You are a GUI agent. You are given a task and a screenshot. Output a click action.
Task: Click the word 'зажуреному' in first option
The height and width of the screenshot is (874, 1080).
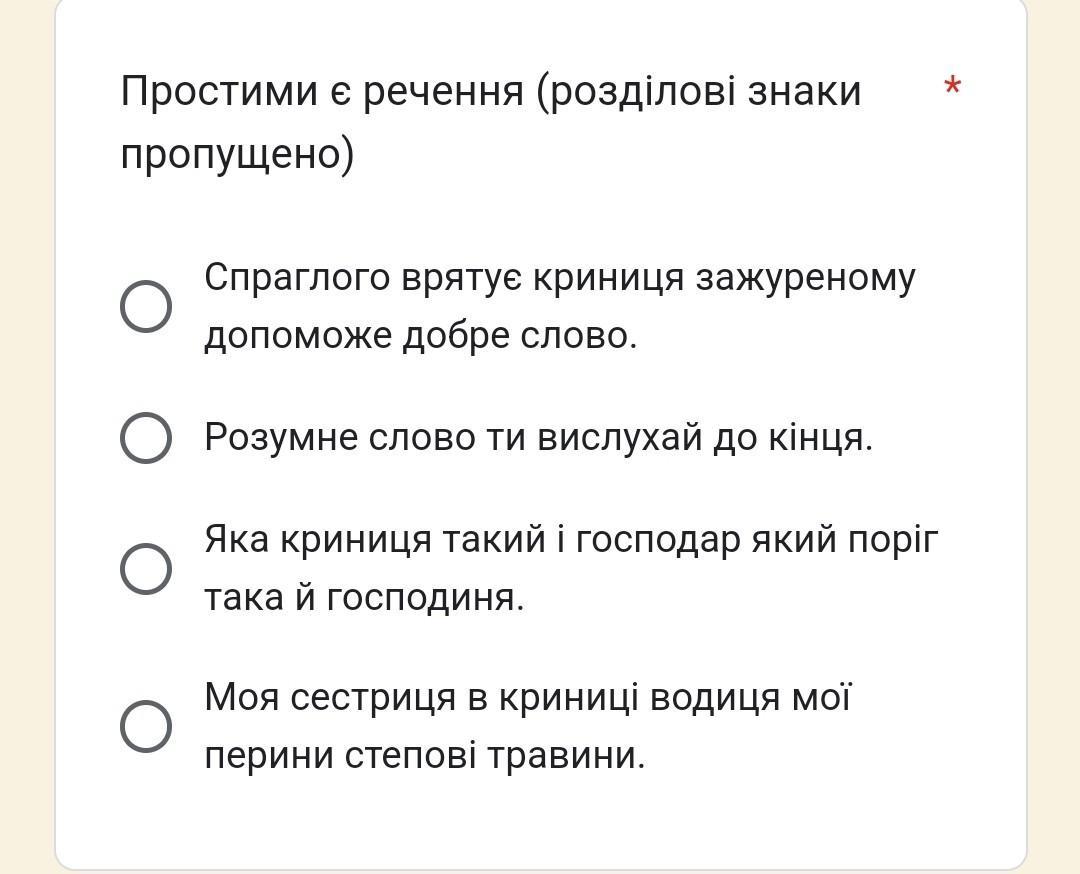click(x=805, y=277)
